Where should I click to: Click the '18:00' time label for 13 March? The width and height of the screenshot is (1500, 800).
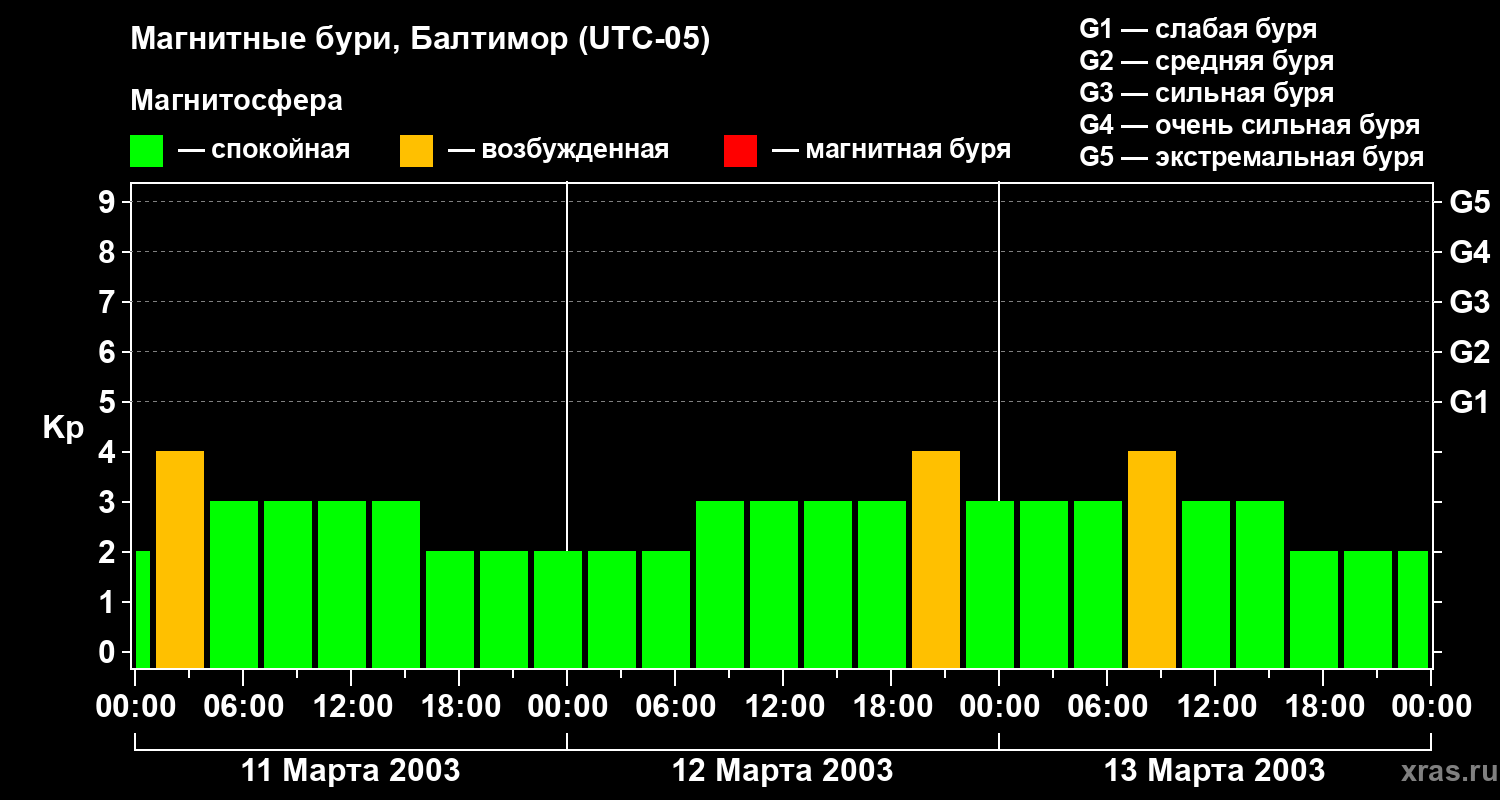pyautogui.click(x=1323, y=707)
